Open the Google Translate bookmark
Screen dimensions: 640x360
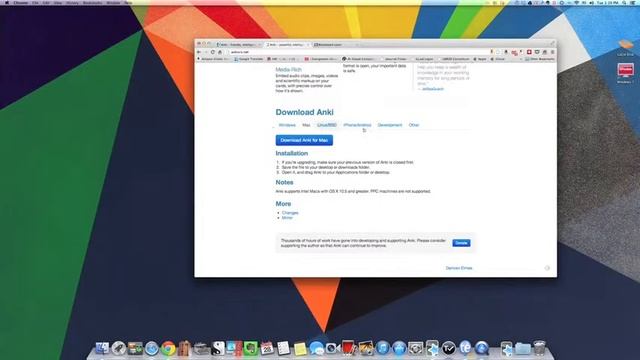249,59
